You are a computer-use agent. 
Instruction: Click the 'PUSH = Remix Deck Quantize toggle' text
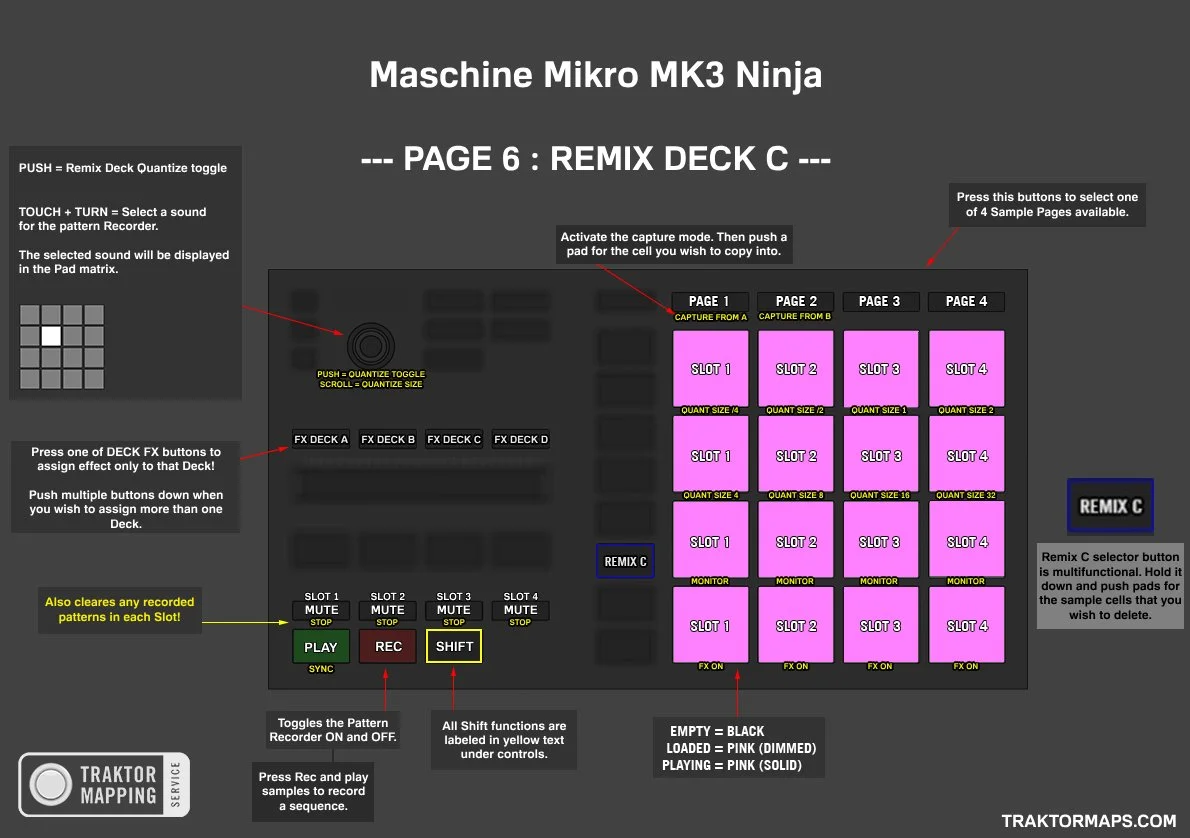click(123, 168)
